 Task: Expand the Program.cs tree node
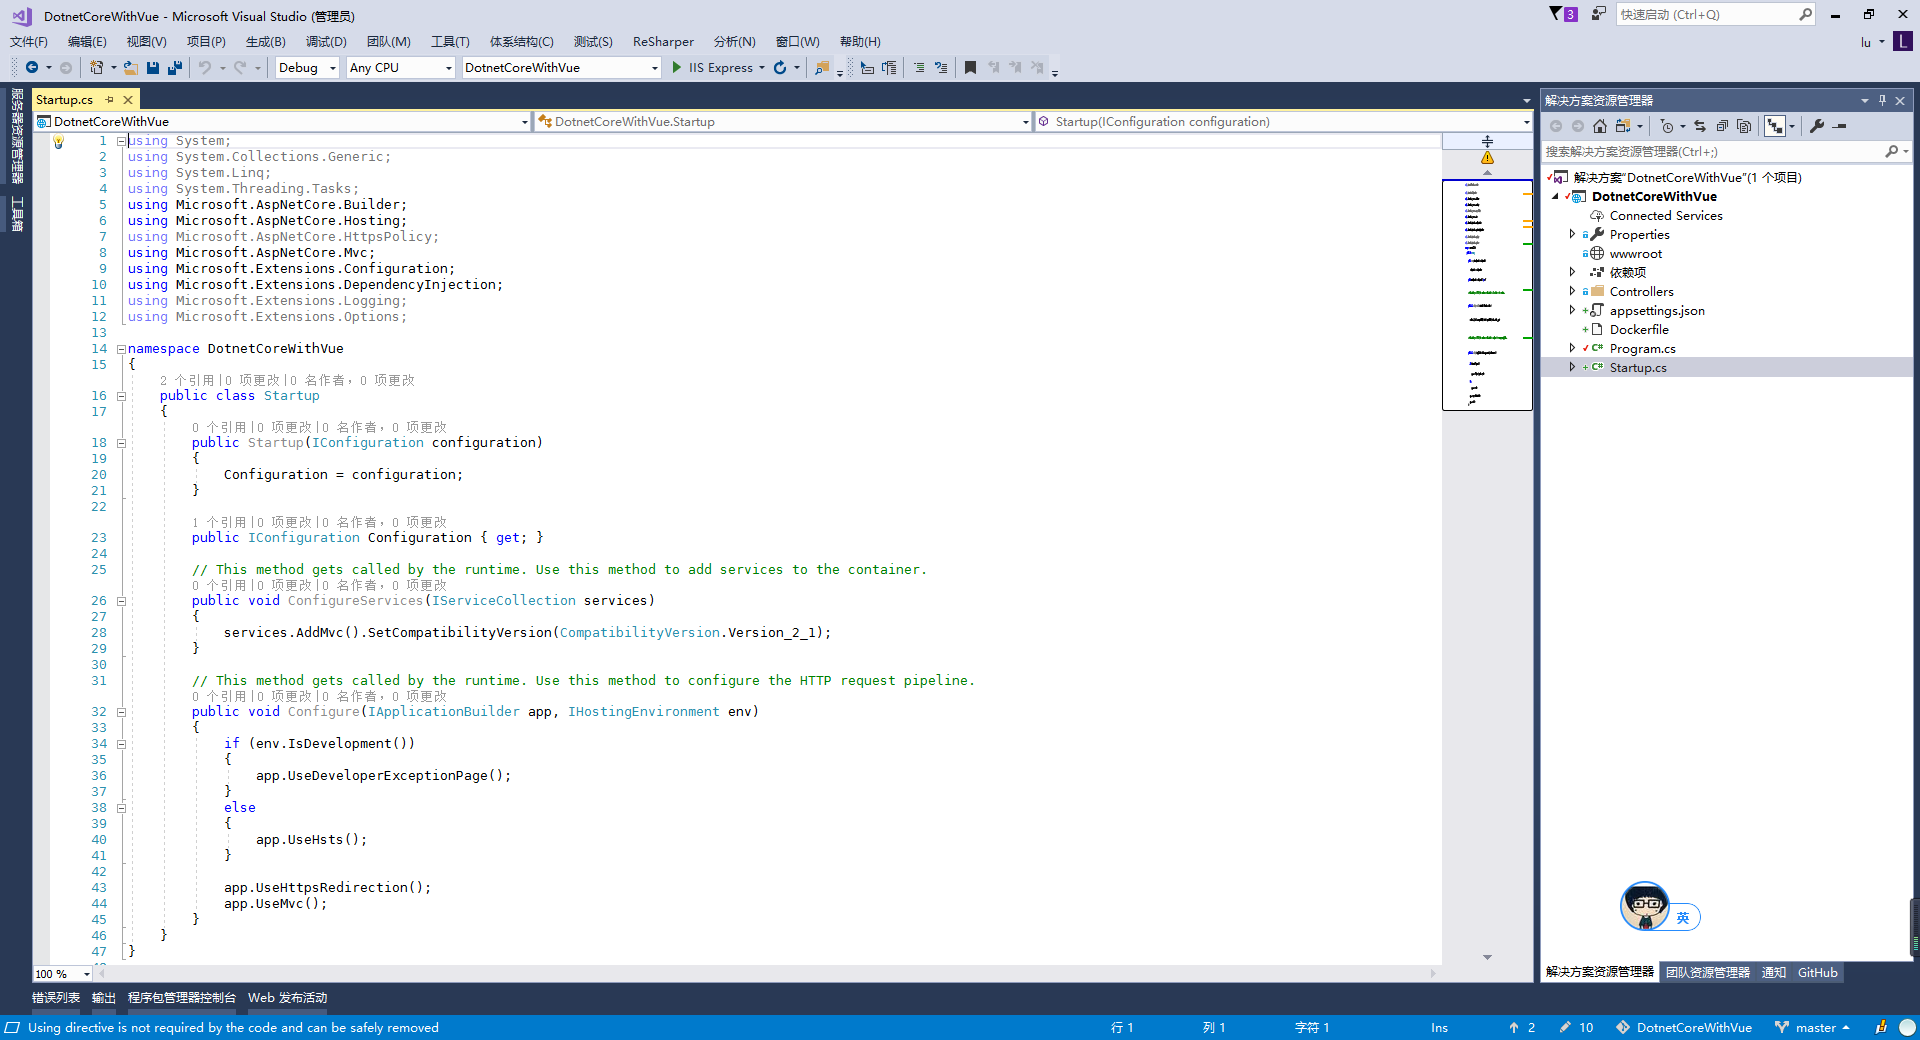click(x=1572, y=348)
